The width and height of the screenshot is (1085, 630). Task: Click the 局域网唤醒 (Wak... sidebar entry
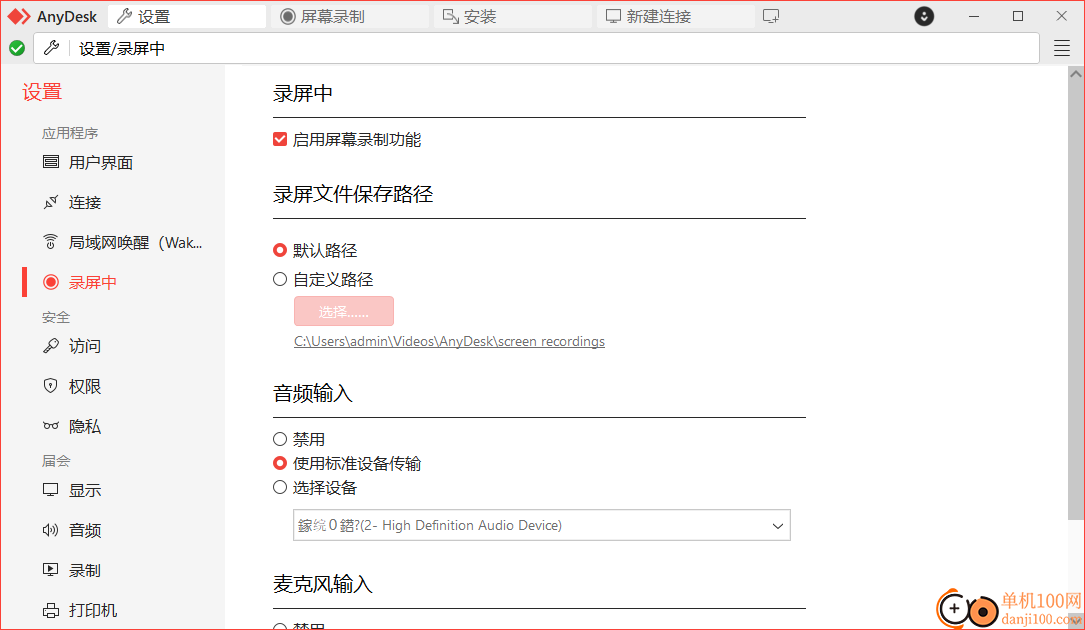click(x=136, y=243)
